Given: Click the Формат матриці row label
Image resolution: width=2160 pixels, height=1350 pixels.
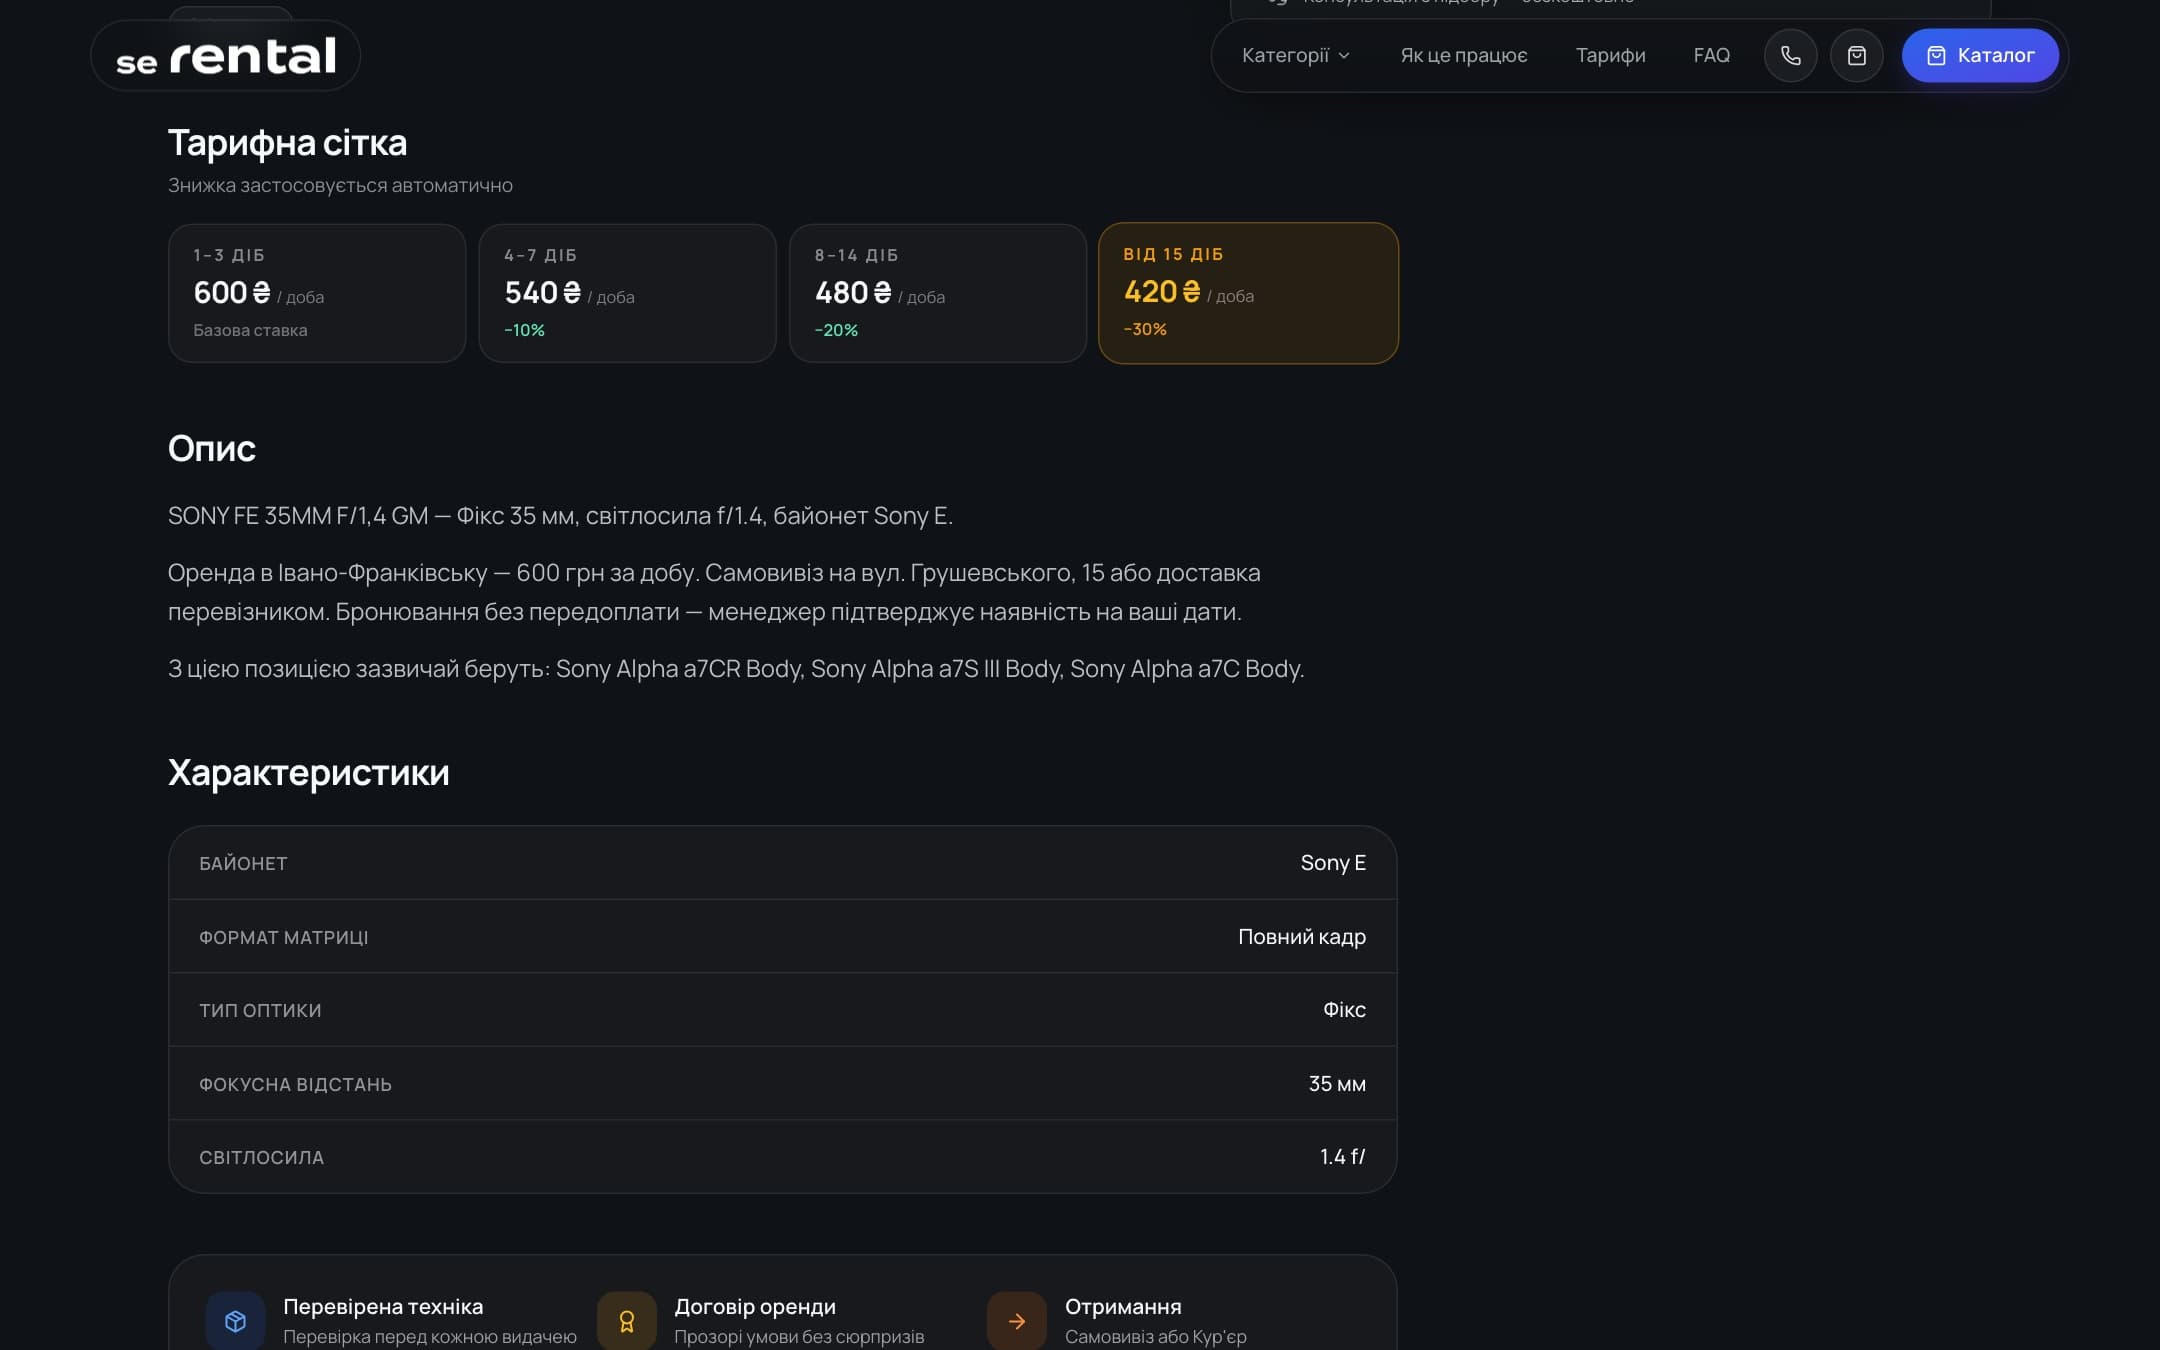Looking at the screenshot, I should 283,937.
